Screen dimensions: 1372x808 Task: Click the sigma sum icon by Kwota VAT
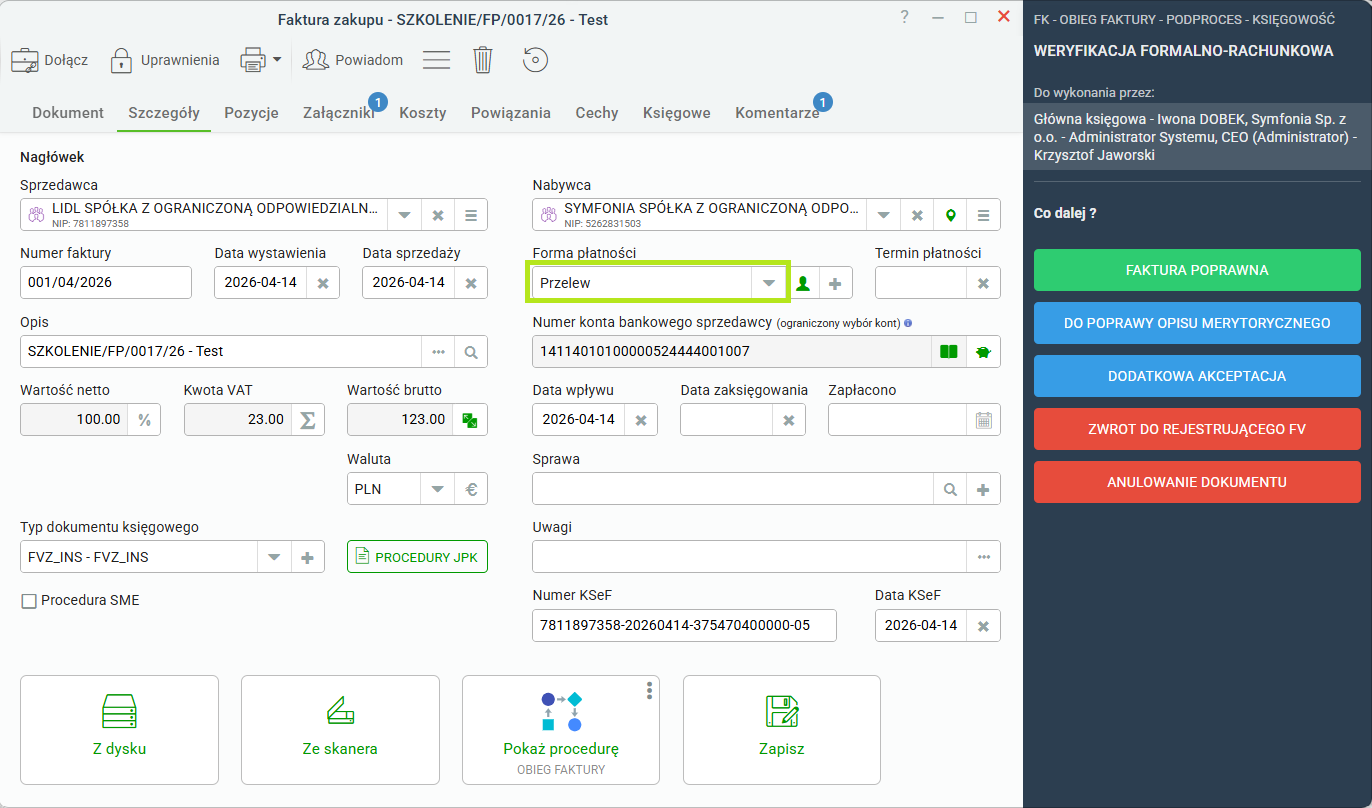point(308,420)
